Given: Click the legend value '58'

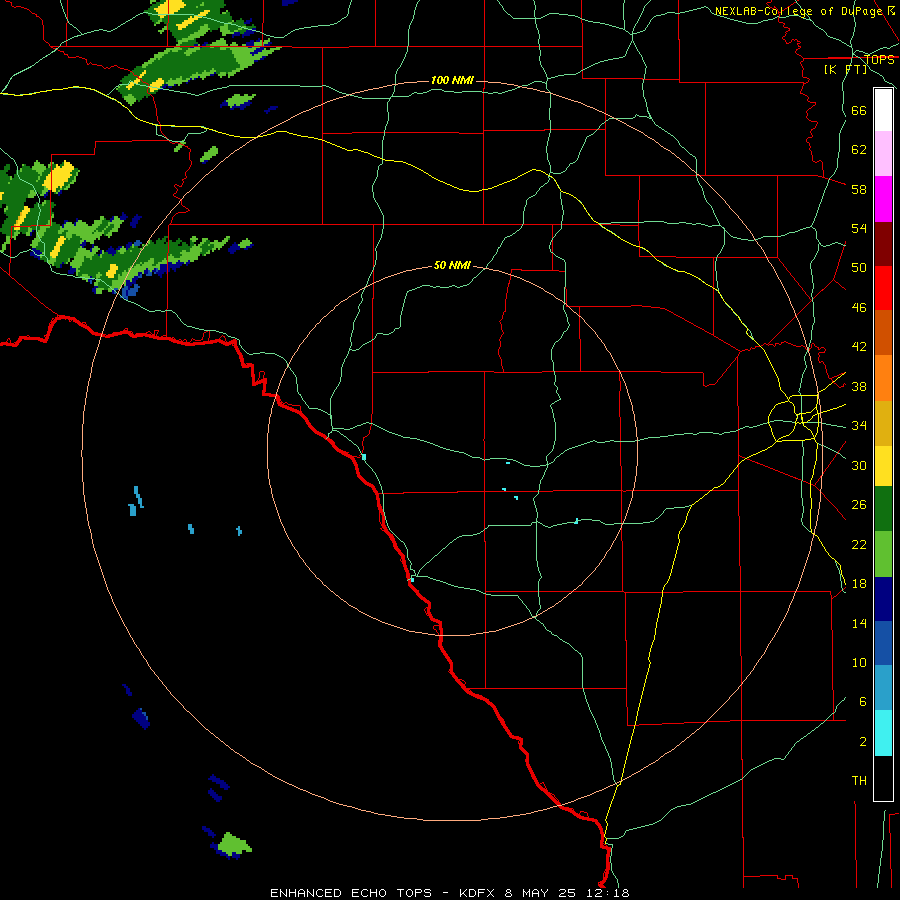Looking at the screenshot, I should click(859, 189).
